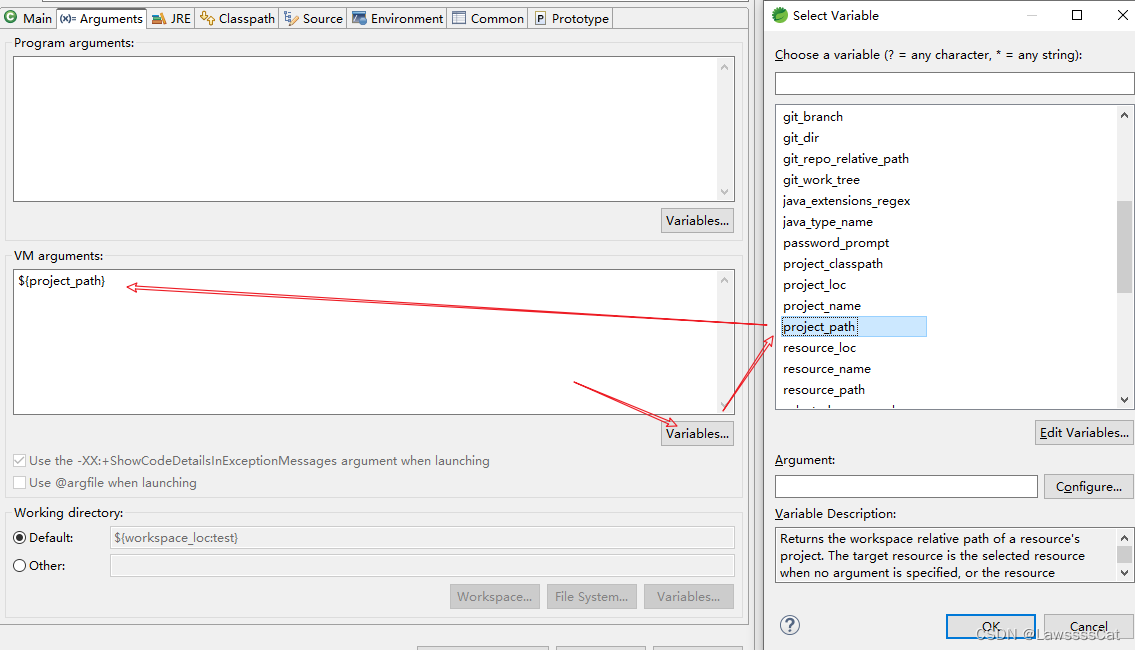Click the Workspace button under Working directory
This screenshot has width=1135, height=650.
(x=494, y=596)
